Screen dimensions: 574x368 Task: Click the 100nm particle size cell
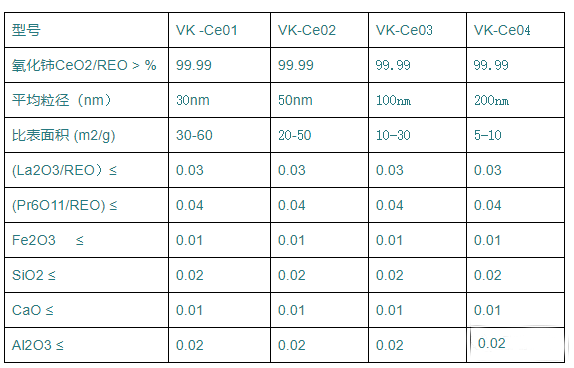click(417, 100)
